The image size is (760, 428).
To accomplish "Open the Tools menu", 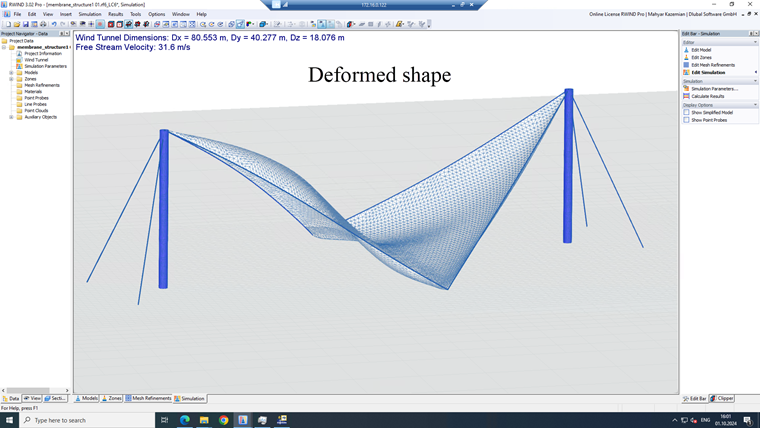I will 136,14.
